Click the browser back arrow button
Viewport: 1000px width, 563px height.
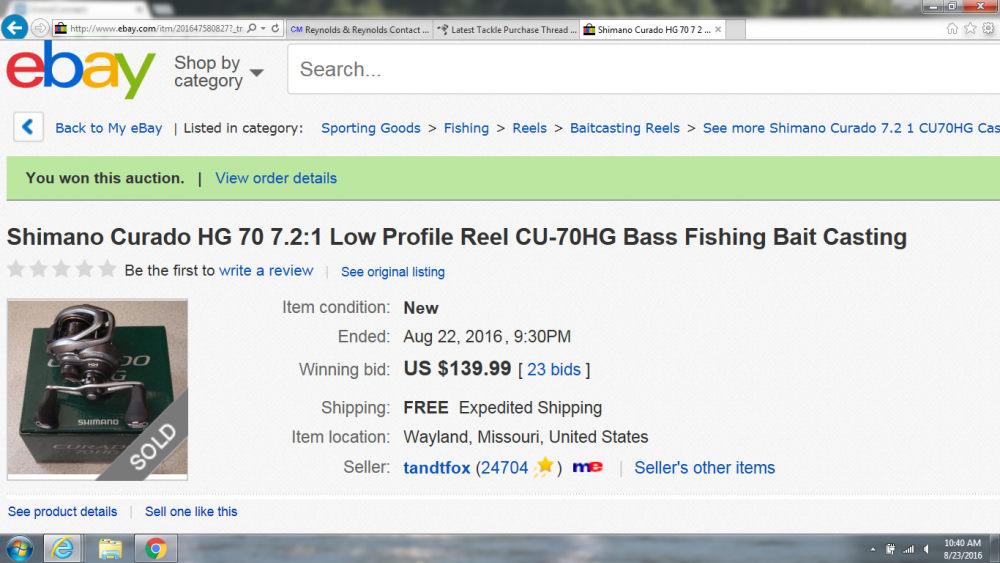pyautogui.click(x=14, y=28)
